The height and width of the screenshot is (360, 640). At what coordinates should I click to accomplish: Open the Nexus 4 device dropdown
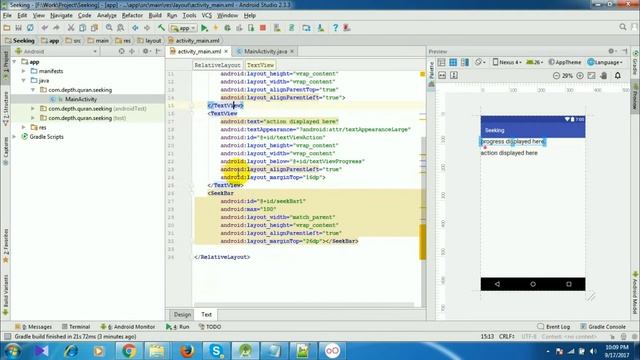pos(507,62)
